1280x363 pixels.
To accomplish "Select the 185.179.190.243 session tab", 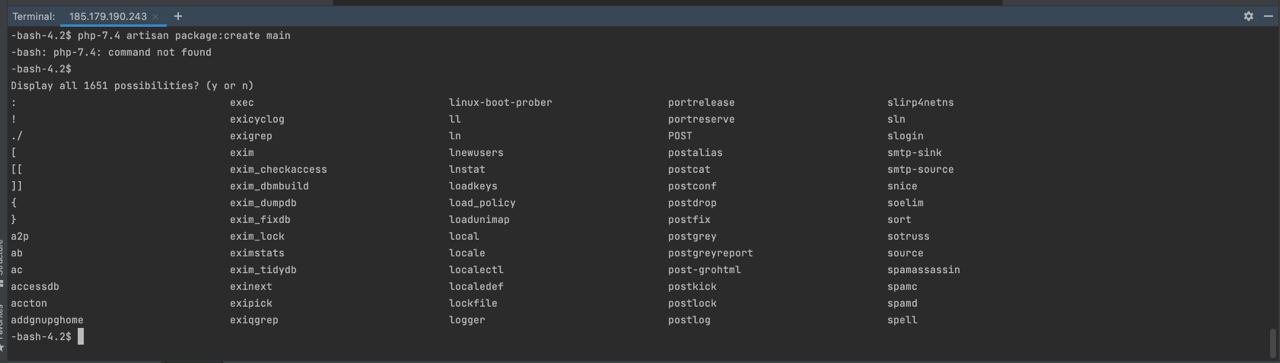I will tap(108, 17).
